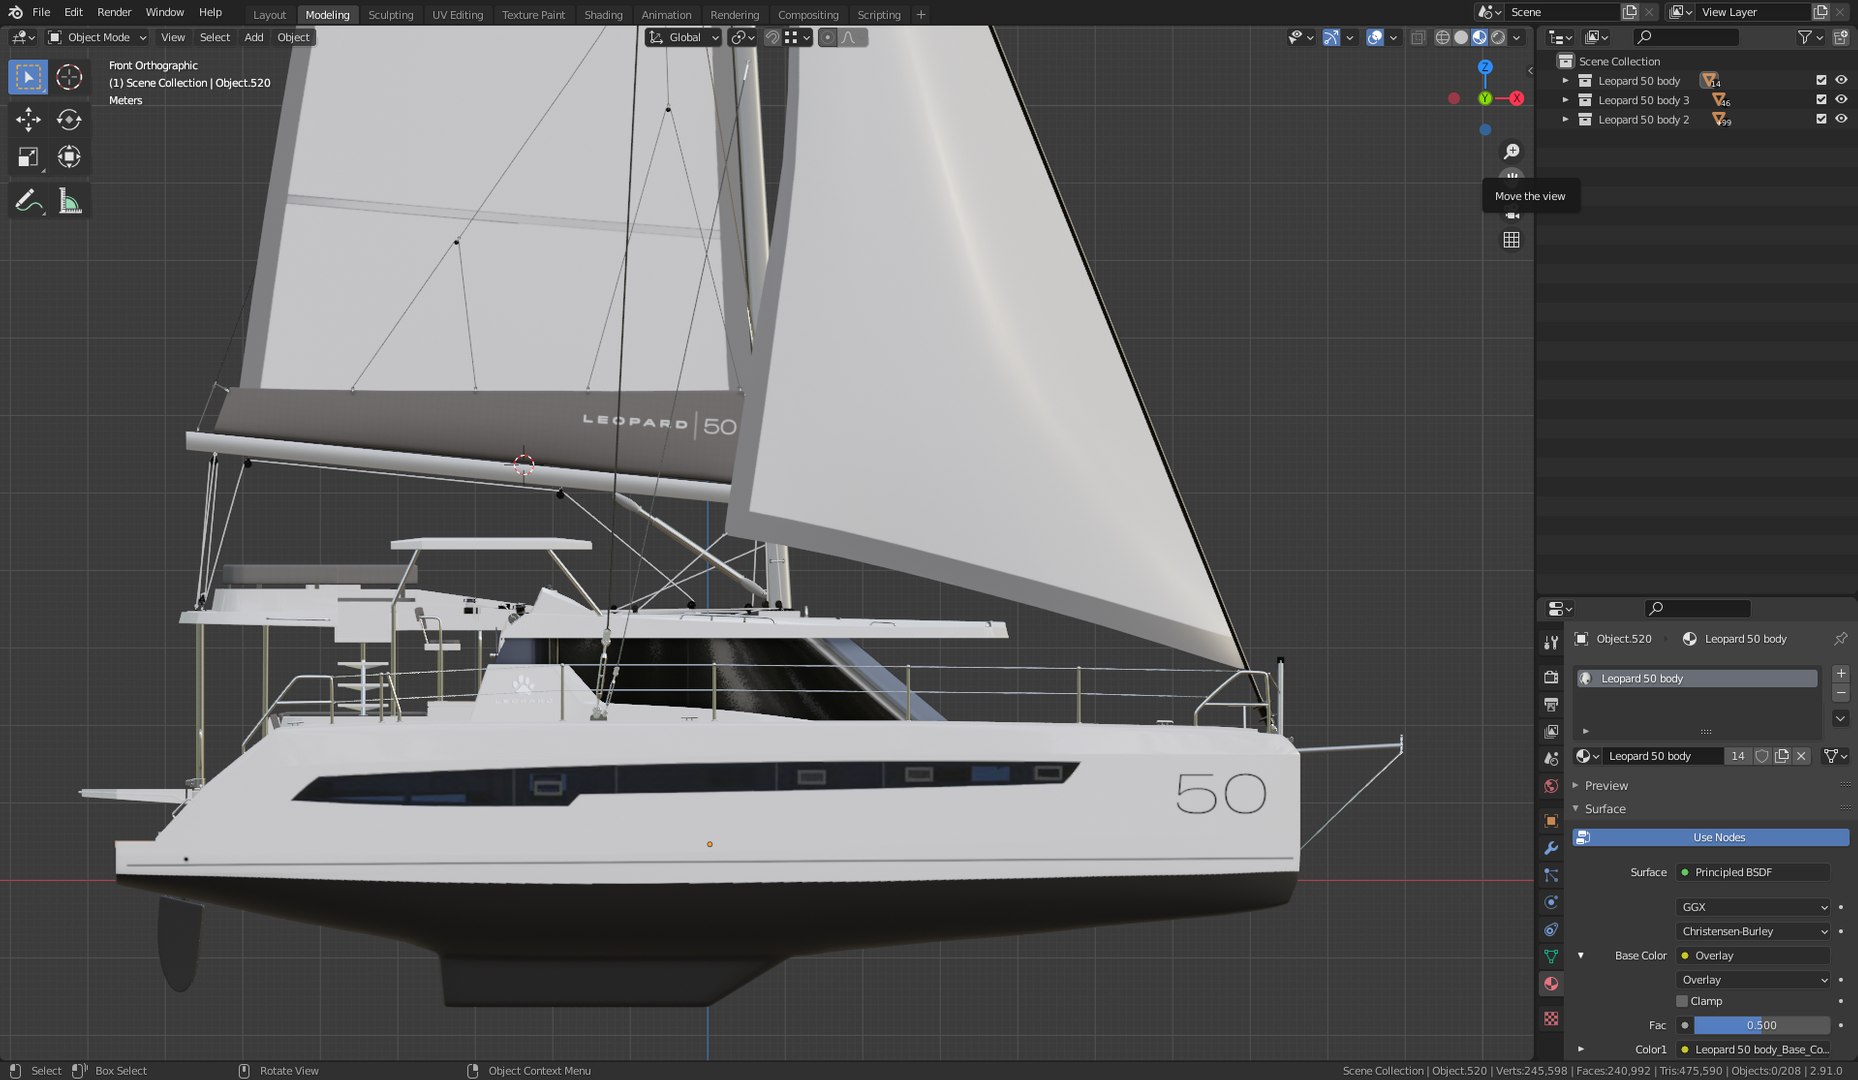Open Christensen-Burley subsurface method dropdown
Screen dimensions: 1858x1080
click(1754, 931)
